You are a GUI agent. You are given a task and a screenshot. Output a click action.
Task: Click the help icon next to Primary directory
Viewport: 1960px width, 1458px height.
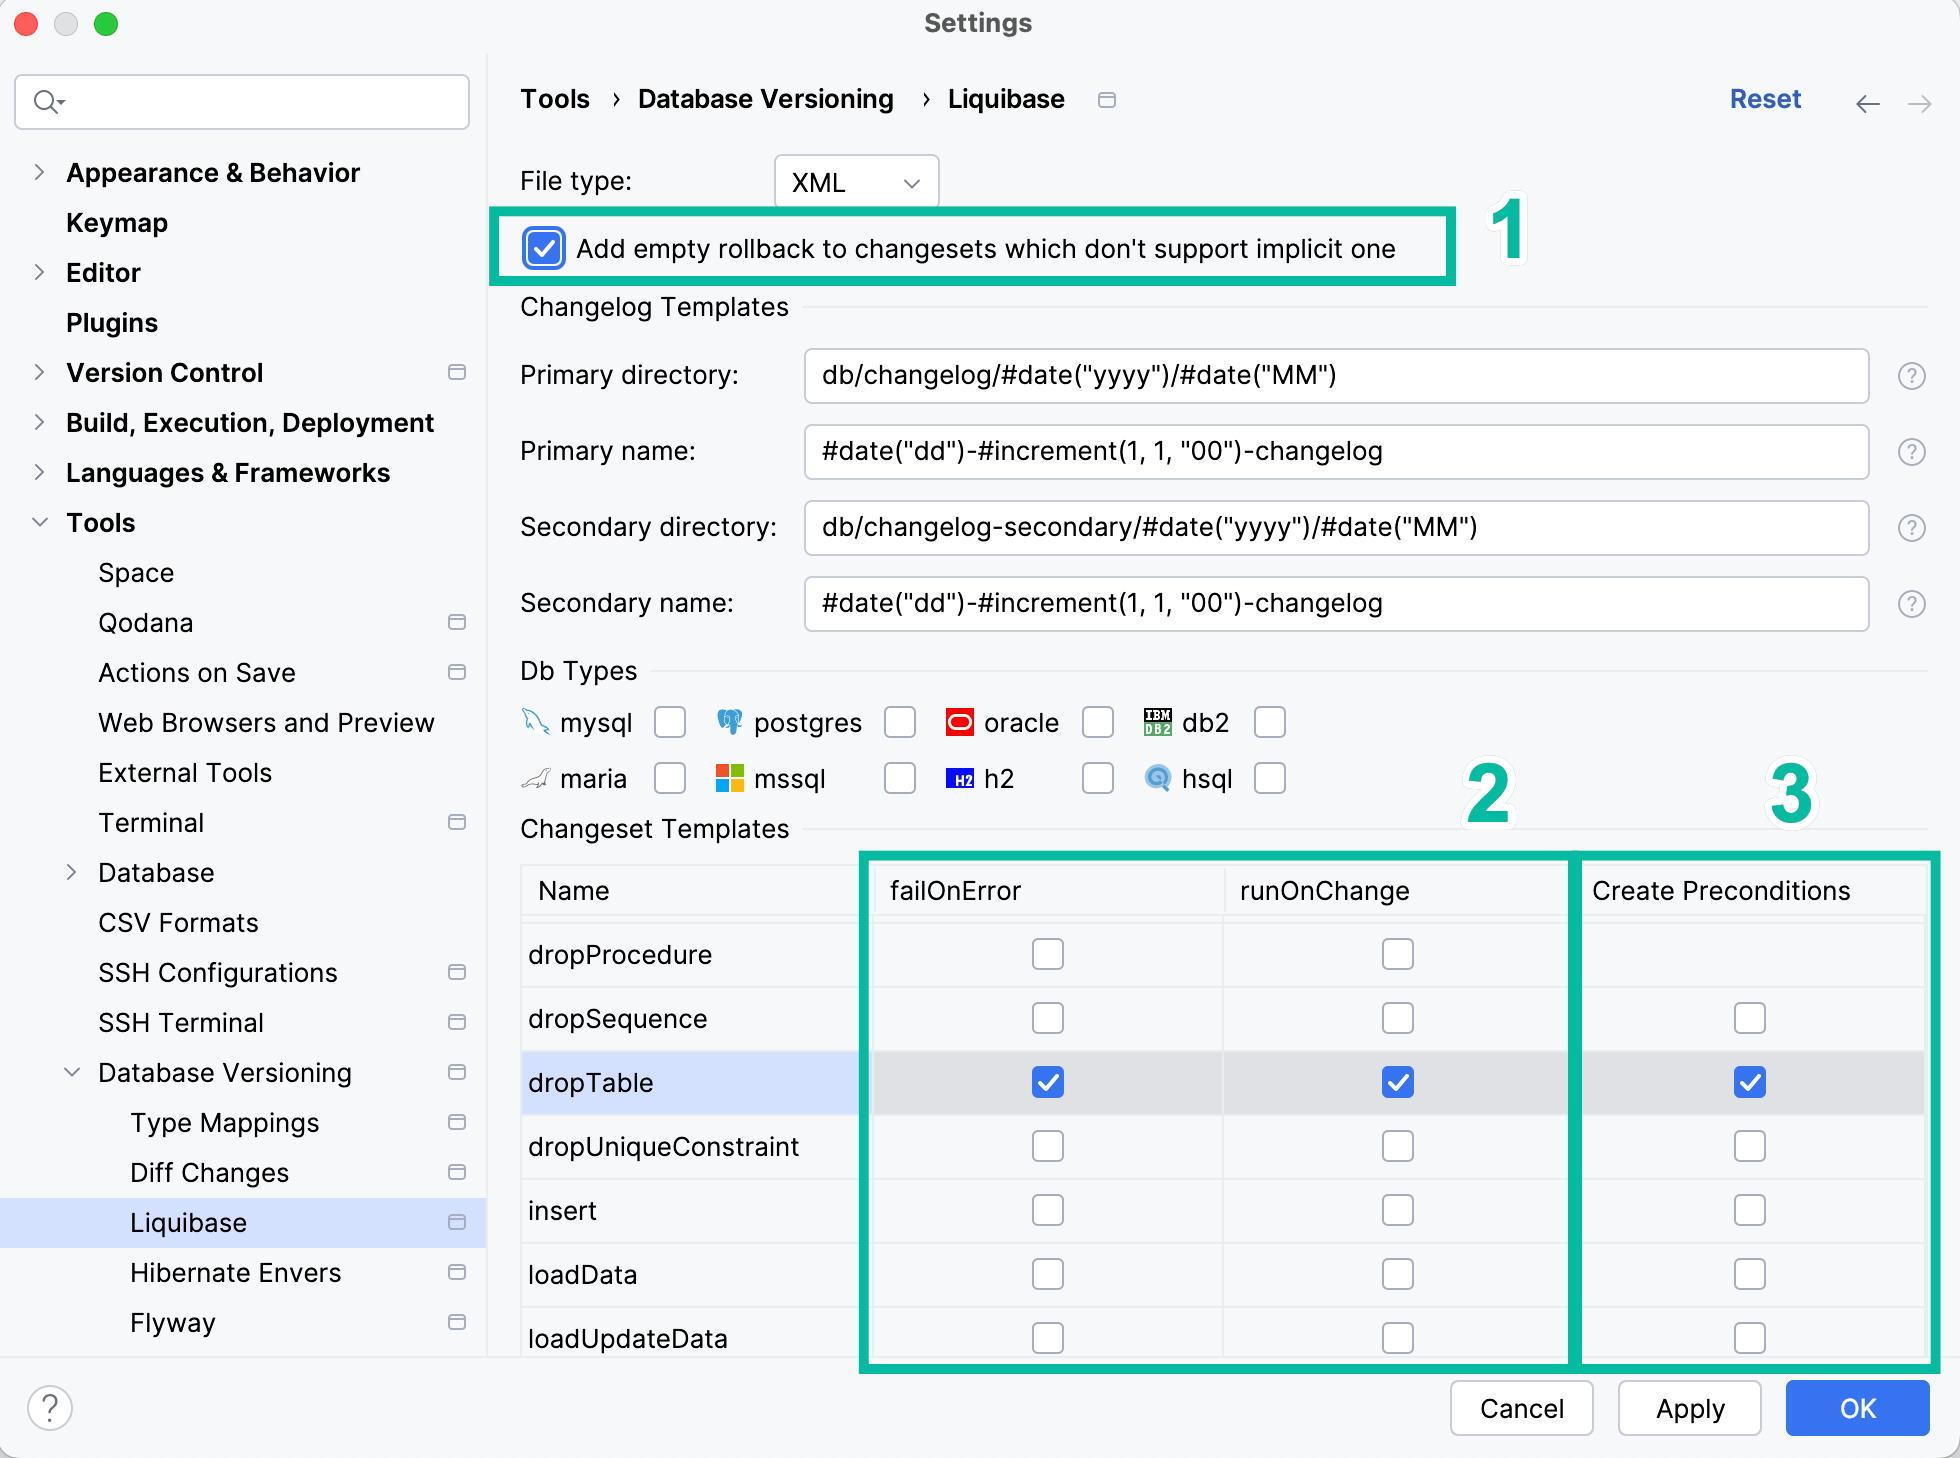[1912, 376]
